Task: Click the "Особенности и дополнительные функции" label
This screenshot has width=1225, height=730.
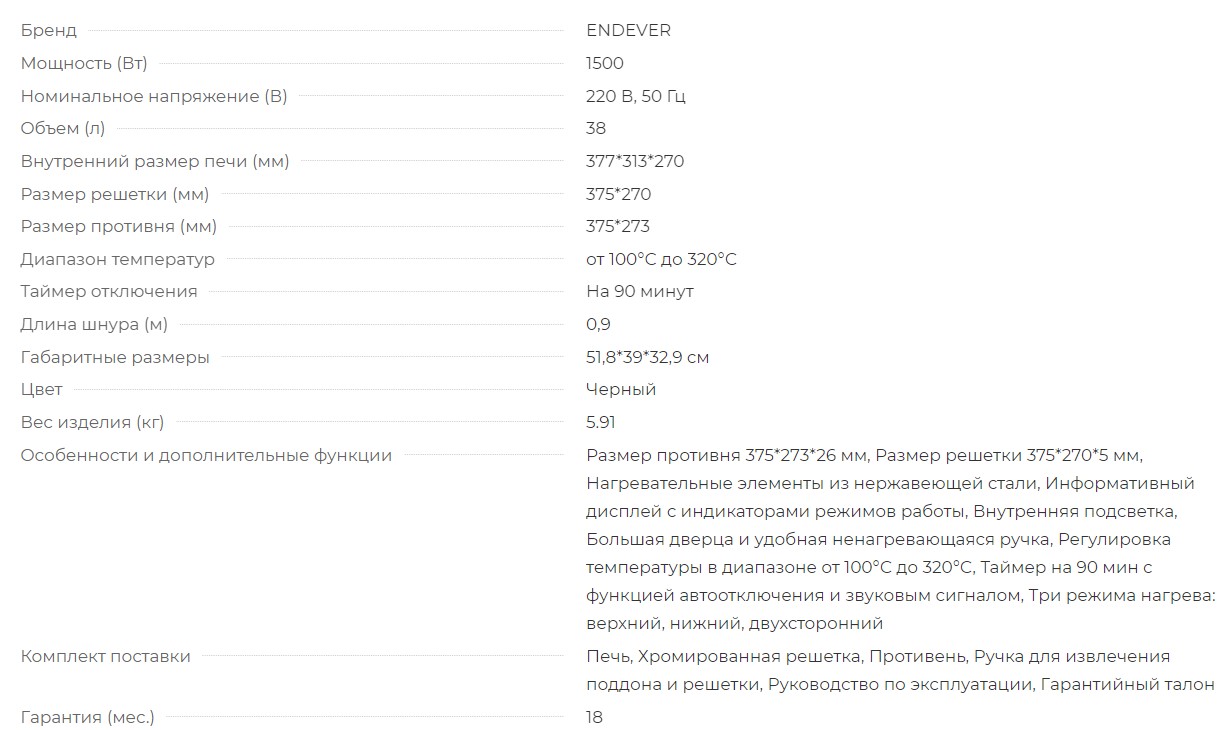Action: (x=206, y=455)
